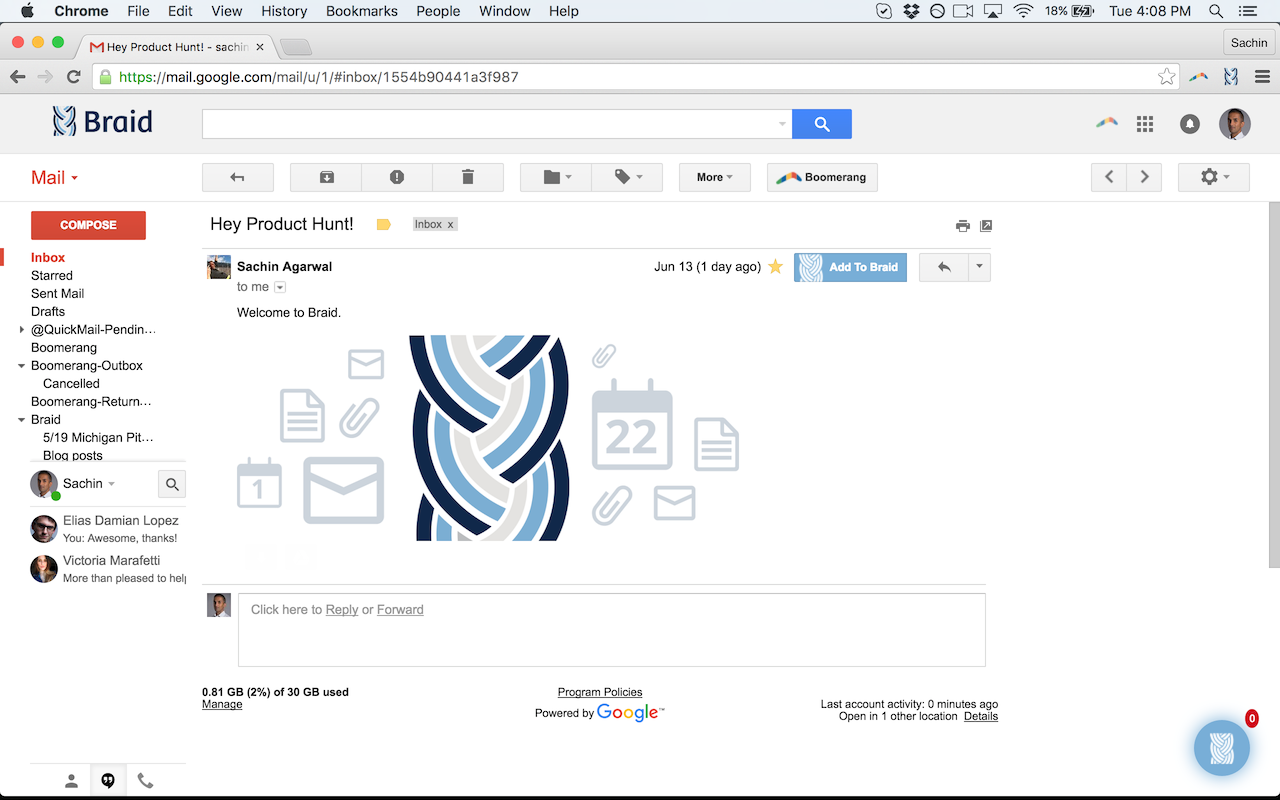Screen dimensions: 1280x800
Task: Open the notifications bell icon
Action: click(1189, 124)
